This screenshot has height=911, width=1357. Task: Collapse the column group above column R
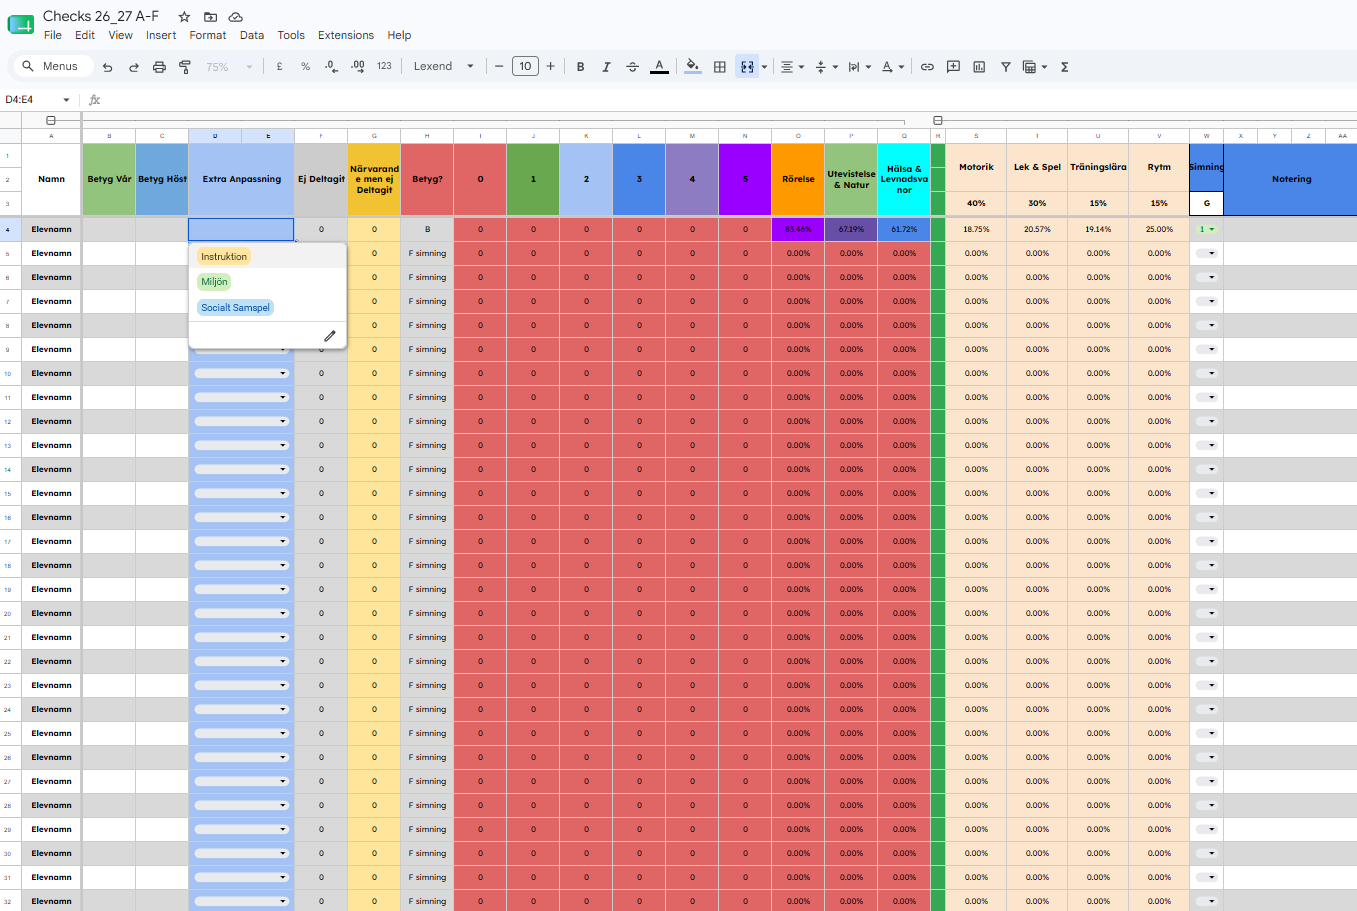(x=937, y=120)
